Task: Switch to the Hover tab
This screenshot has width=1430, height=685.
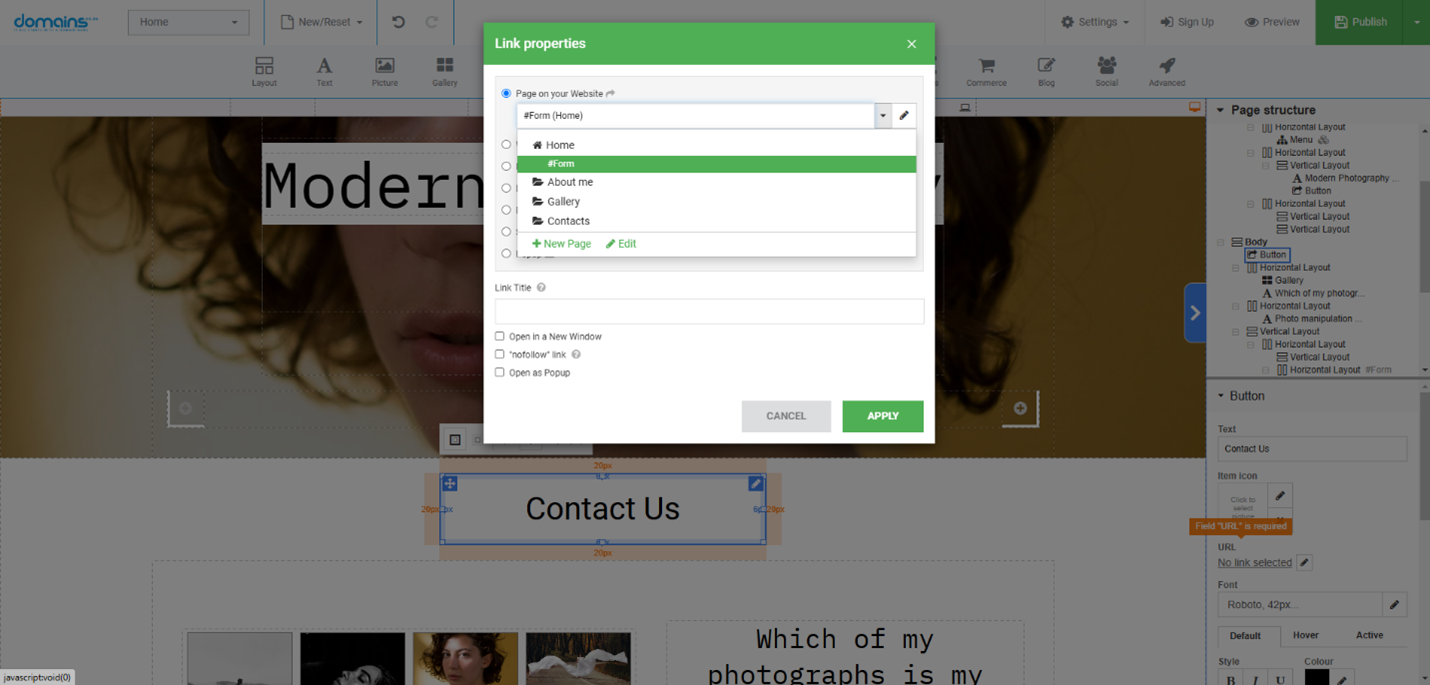Action: pyautogui.click(x=1305, y=635)
